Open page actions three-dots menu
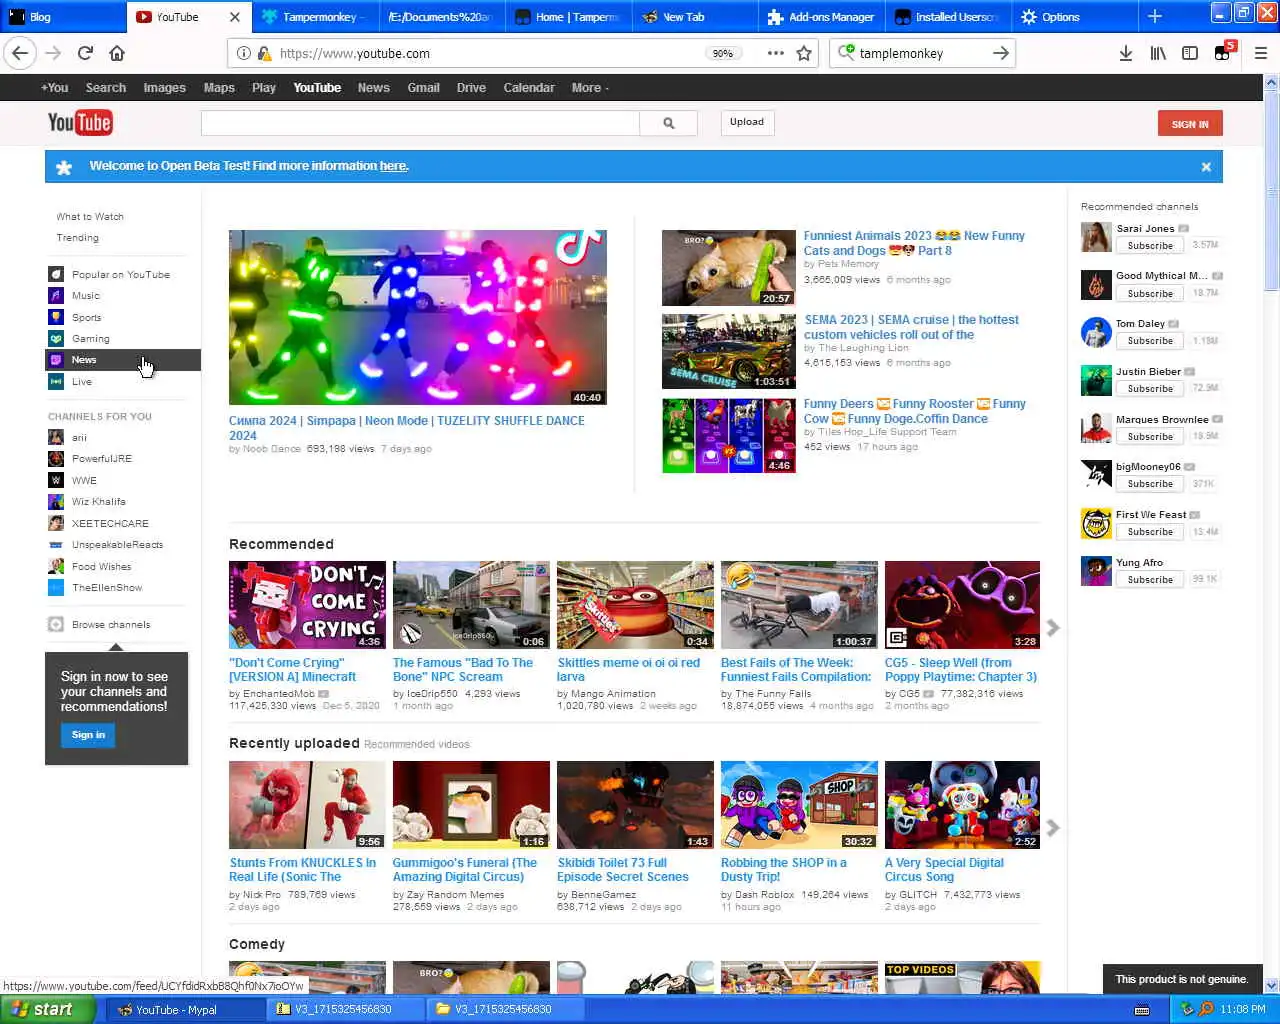1280x1024 pixels. pos(775,53)
